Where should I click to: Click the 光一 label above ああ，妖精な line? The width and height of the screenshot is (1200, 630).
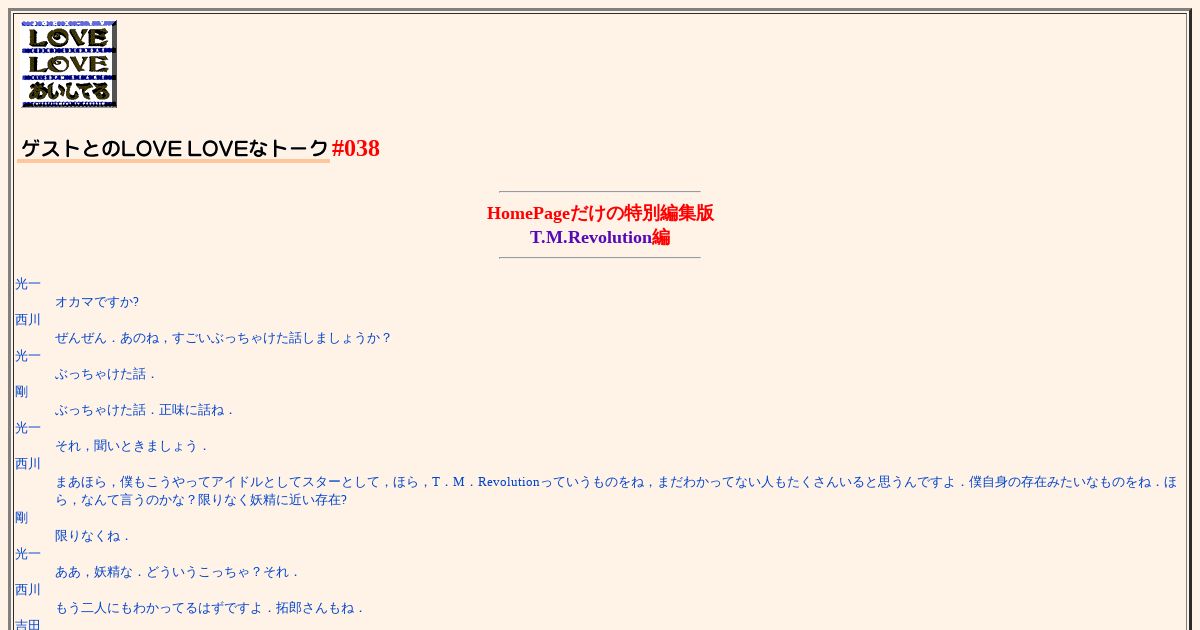coord(28,554)
